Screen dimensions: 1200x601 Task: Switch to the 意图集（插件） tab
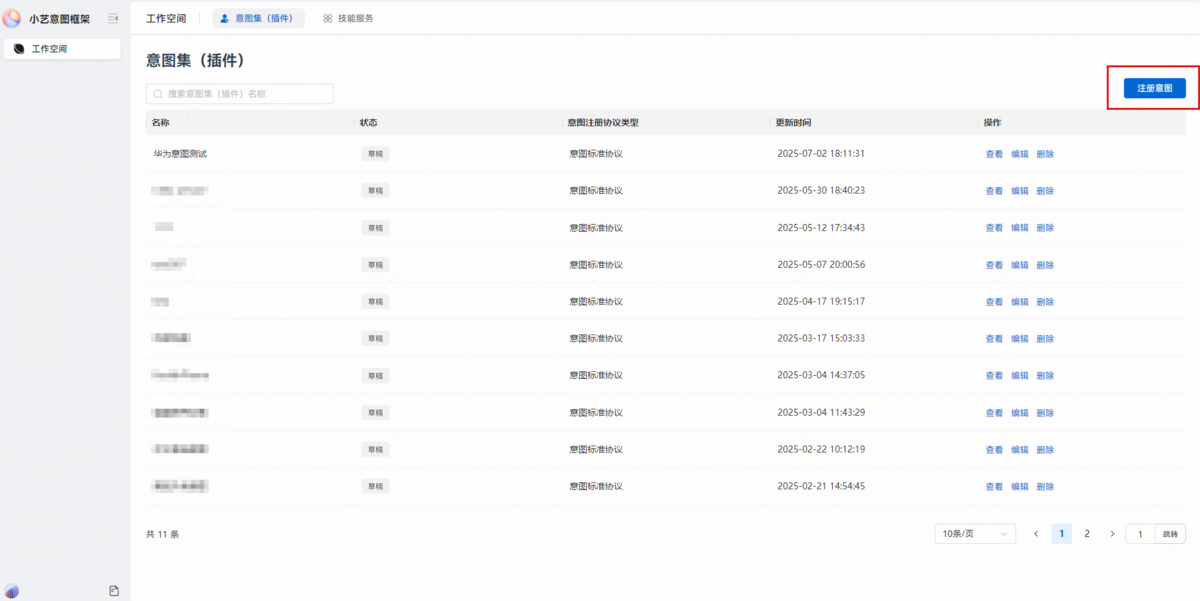(x=259, y=18)
